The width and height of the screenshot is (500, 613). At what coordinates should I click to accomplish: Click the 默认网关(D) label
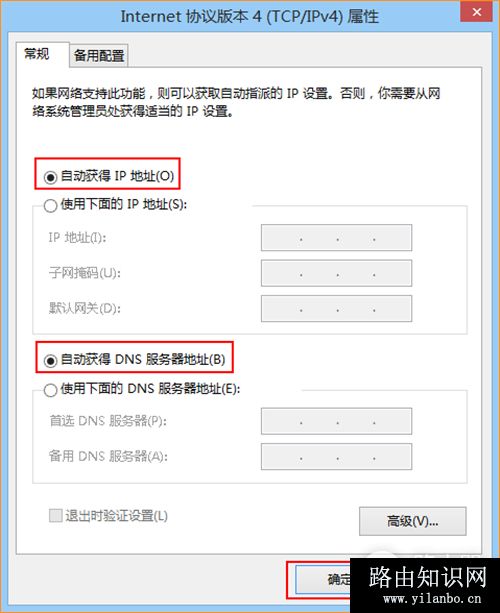pyautogui.click(x=84, y=308)
